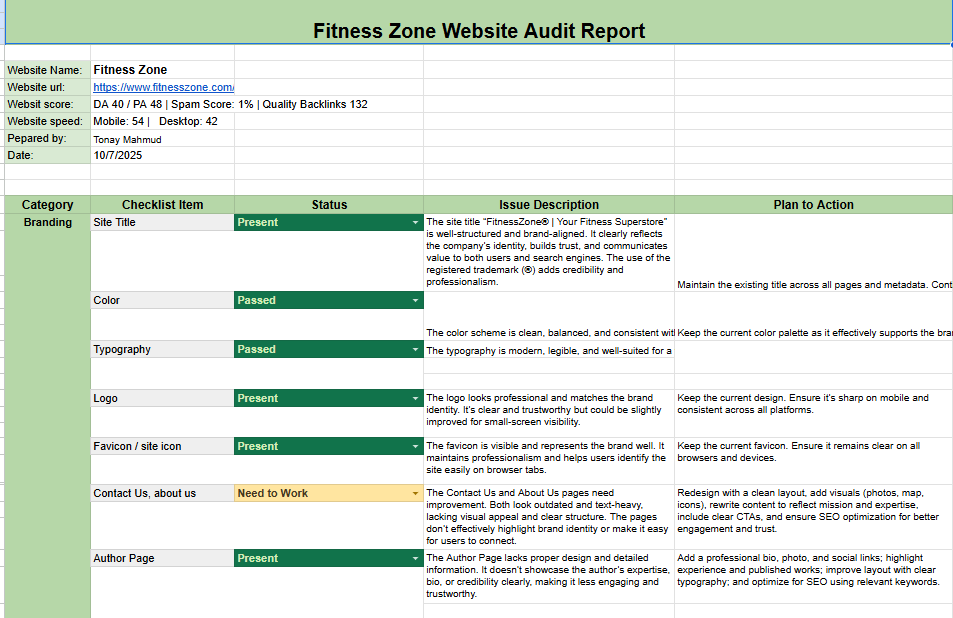The height and width of the screenshot is (618, 953).
Task: Expand the Typography status dropdown arrow
Action: click(x=416, y=350)
